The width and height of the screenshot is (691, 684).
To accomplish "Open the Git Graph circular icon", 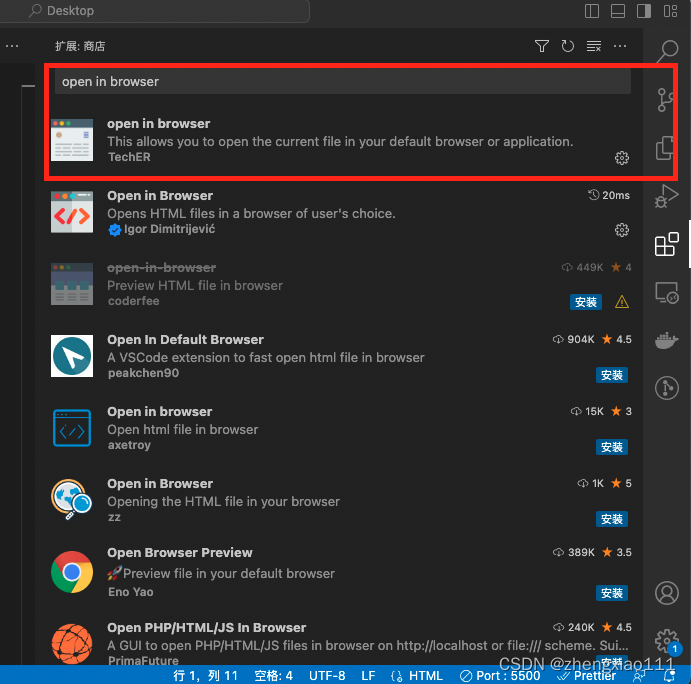I will click(x=667, y=388).
